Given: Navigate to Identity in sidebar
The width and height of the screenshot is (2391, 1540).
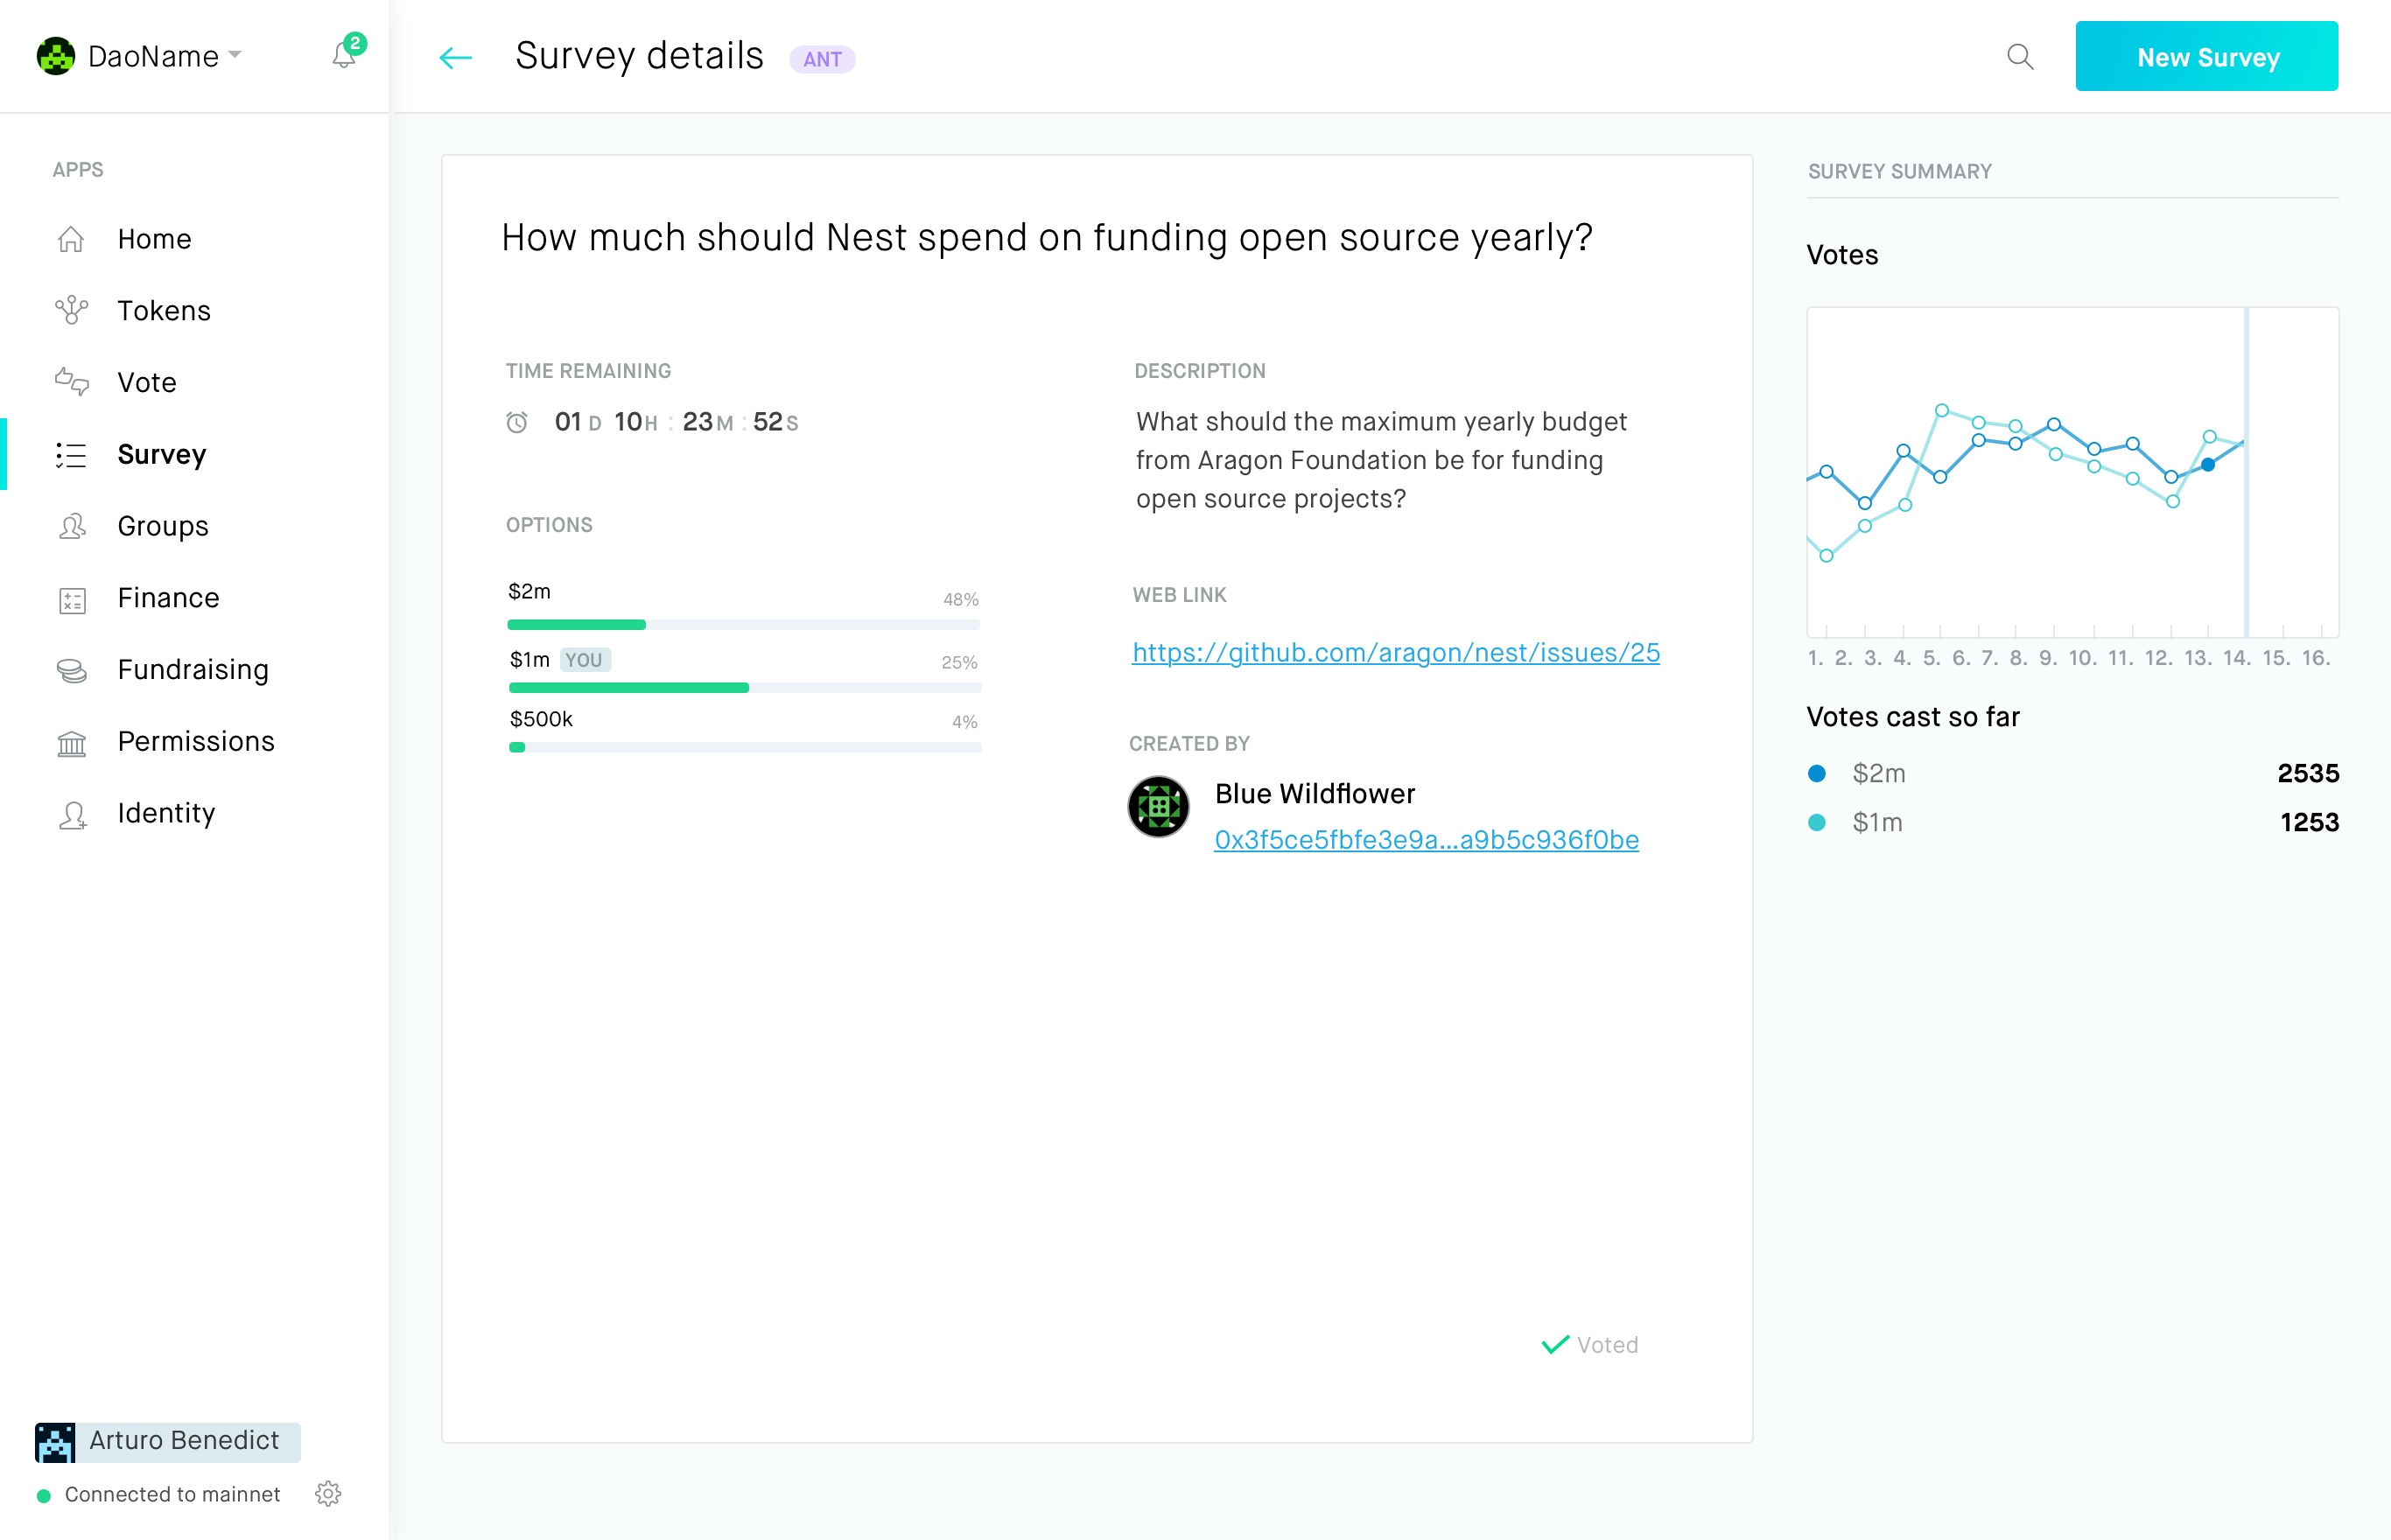Looking at the screenshot, I should click(x=166, y=813).
